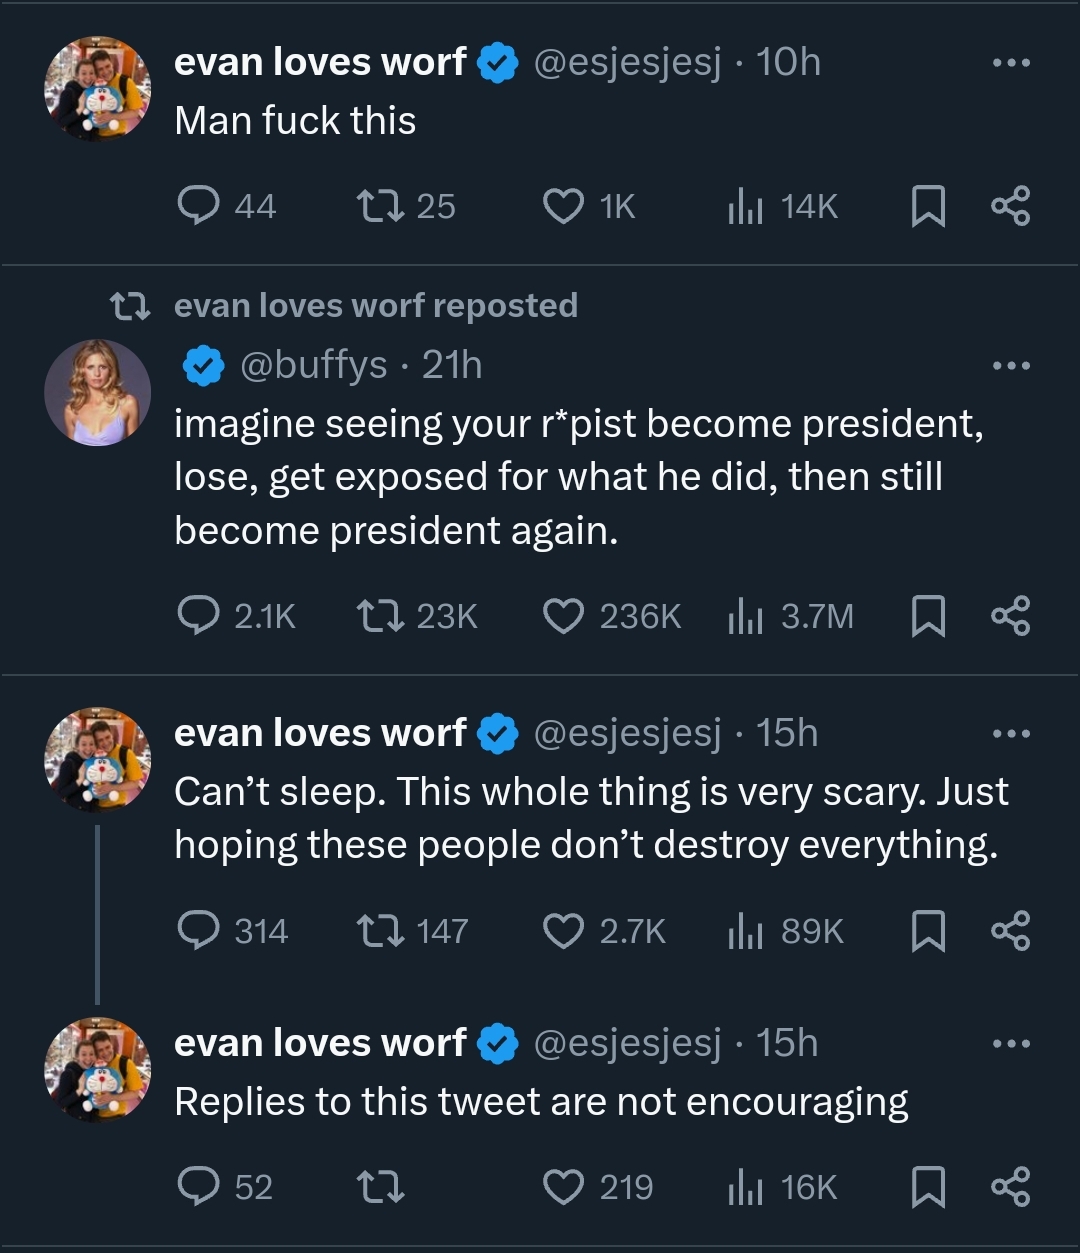Open replies on the @buffys tweet

[x=198, y=616]
